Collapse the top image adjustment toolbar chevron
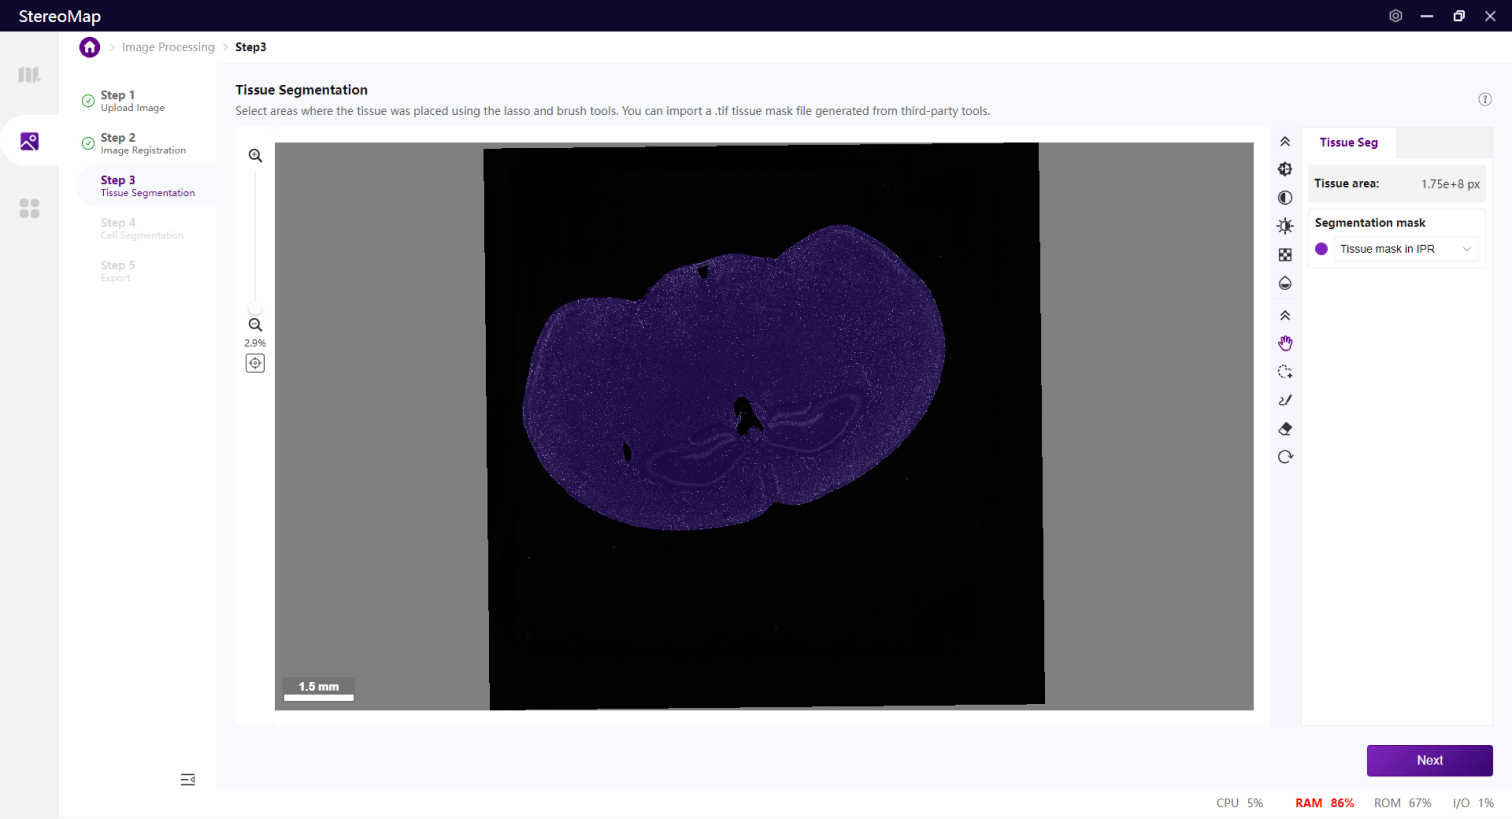 1285,142
